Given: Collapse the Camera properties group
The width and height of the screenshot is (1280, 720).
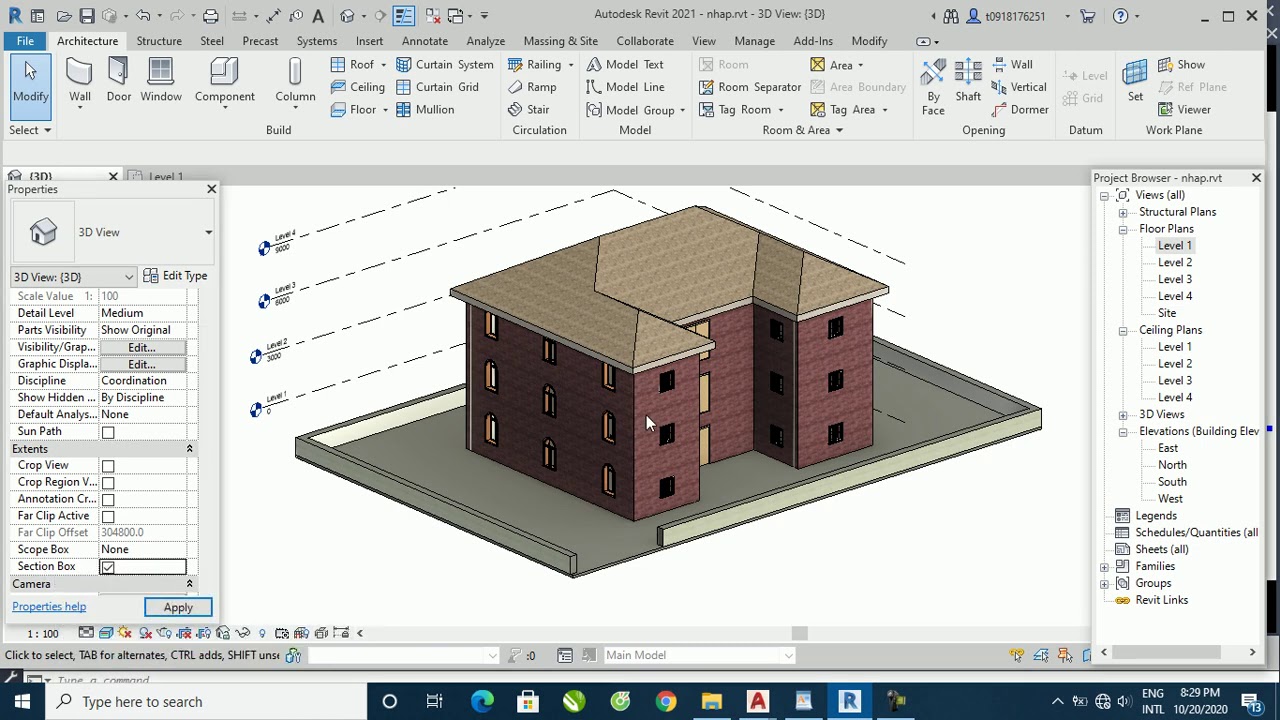Looking at the screenshot, I should click(189, 584).
